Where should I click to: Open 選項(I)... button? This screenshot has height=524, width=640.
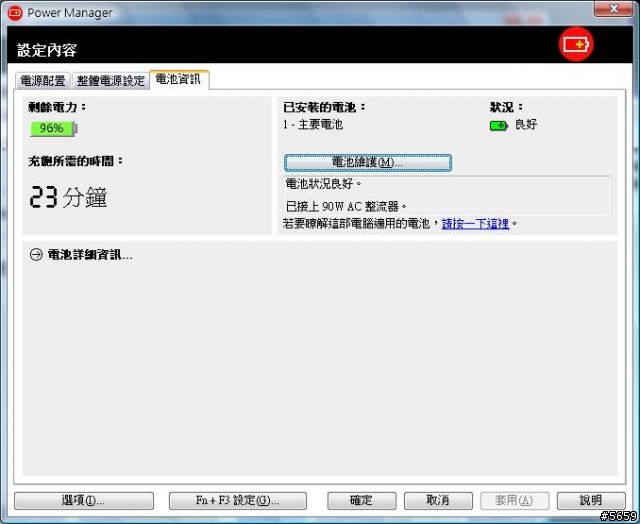[84, 500]
